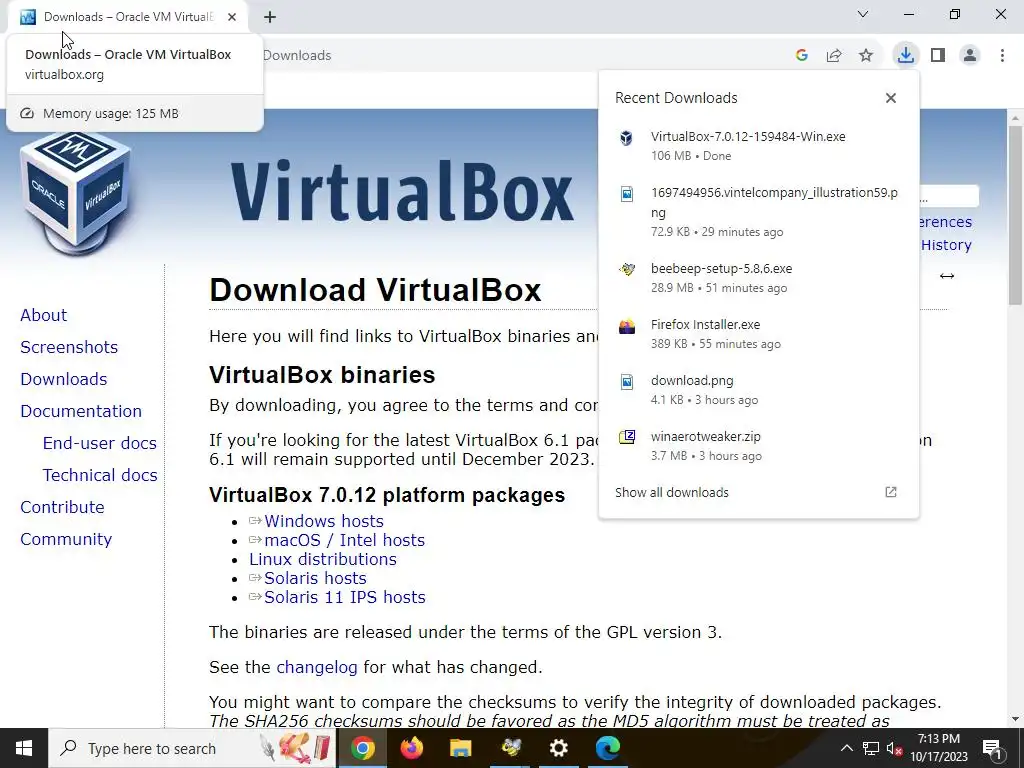
Task: Click the Solaris 11 IPS hosts link
Action: tap(345, 597)
